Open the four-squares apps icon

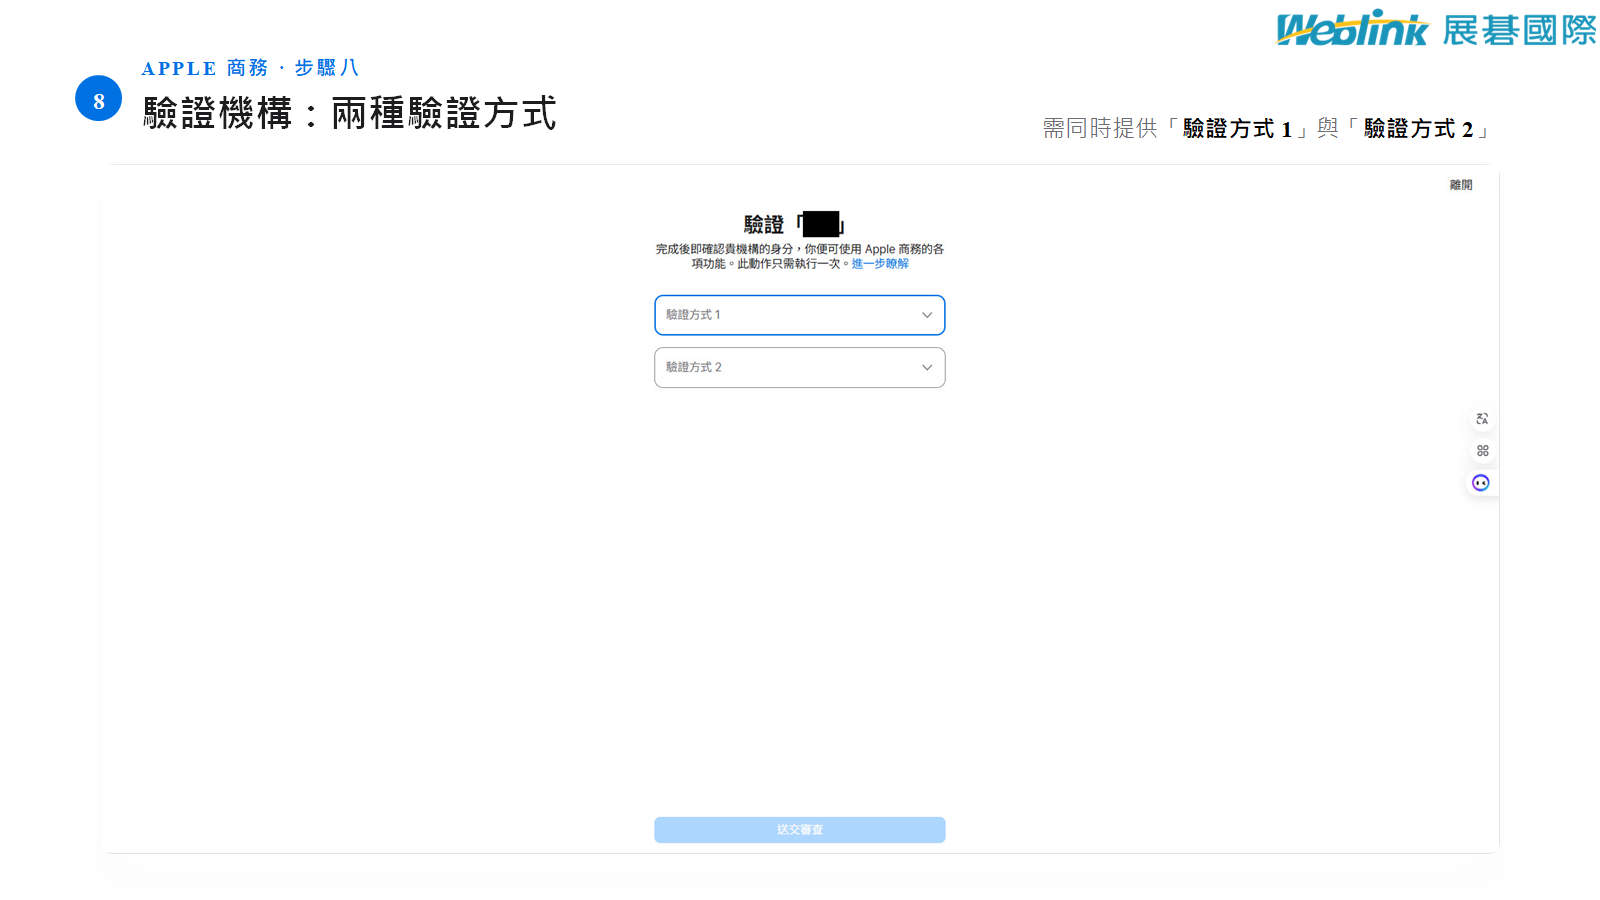pos(1482,451)
